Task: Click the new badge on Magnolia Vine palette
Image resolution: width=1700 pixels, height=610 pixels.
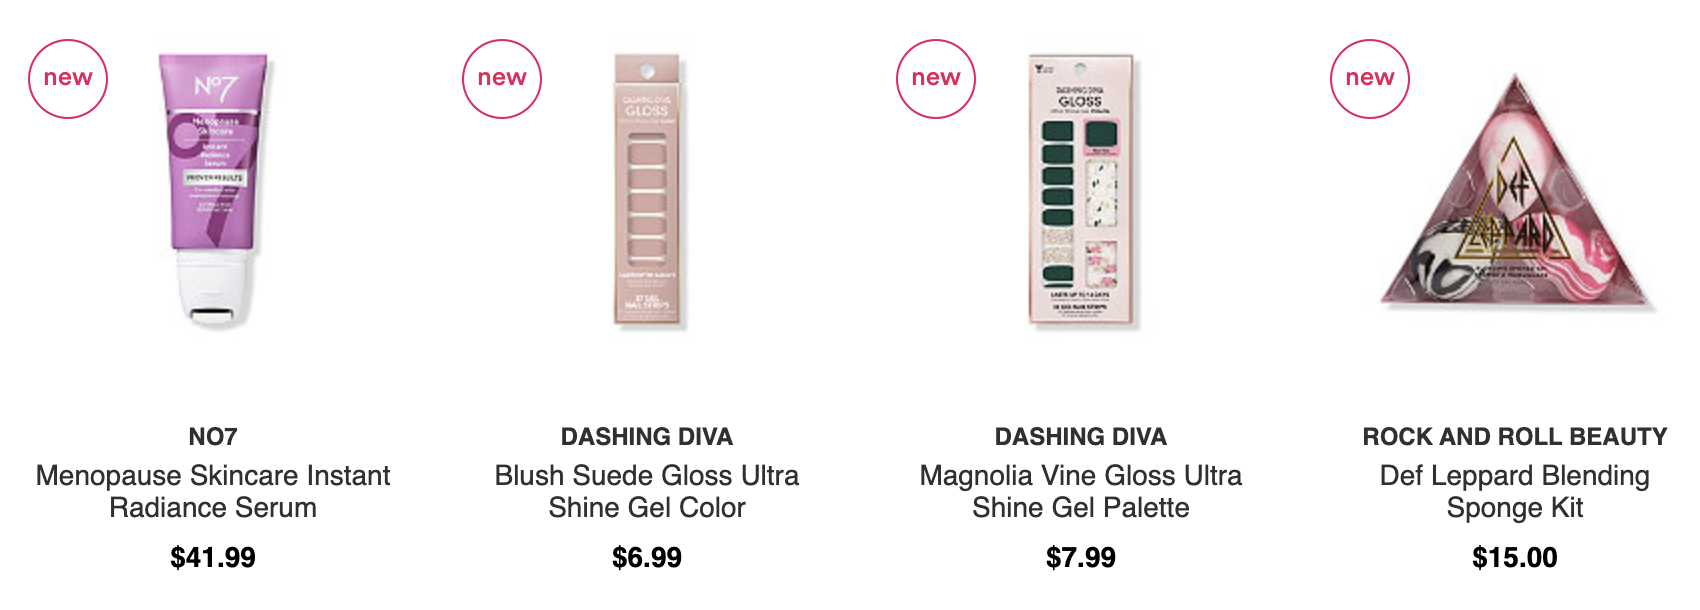Action: [936, 79]
